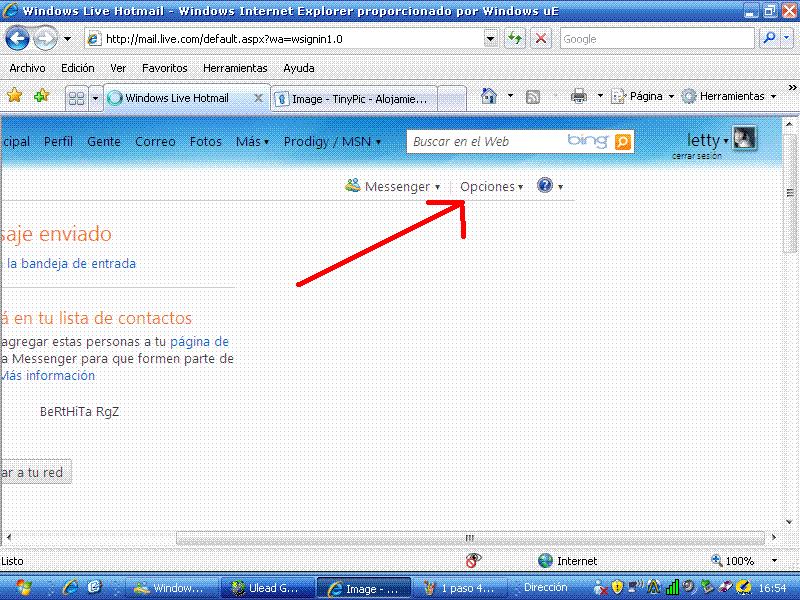Image resolution: width=800 pixels, height=600 pixels.
Task: Open the Página toolbar menu
Action: coord(643,96)
